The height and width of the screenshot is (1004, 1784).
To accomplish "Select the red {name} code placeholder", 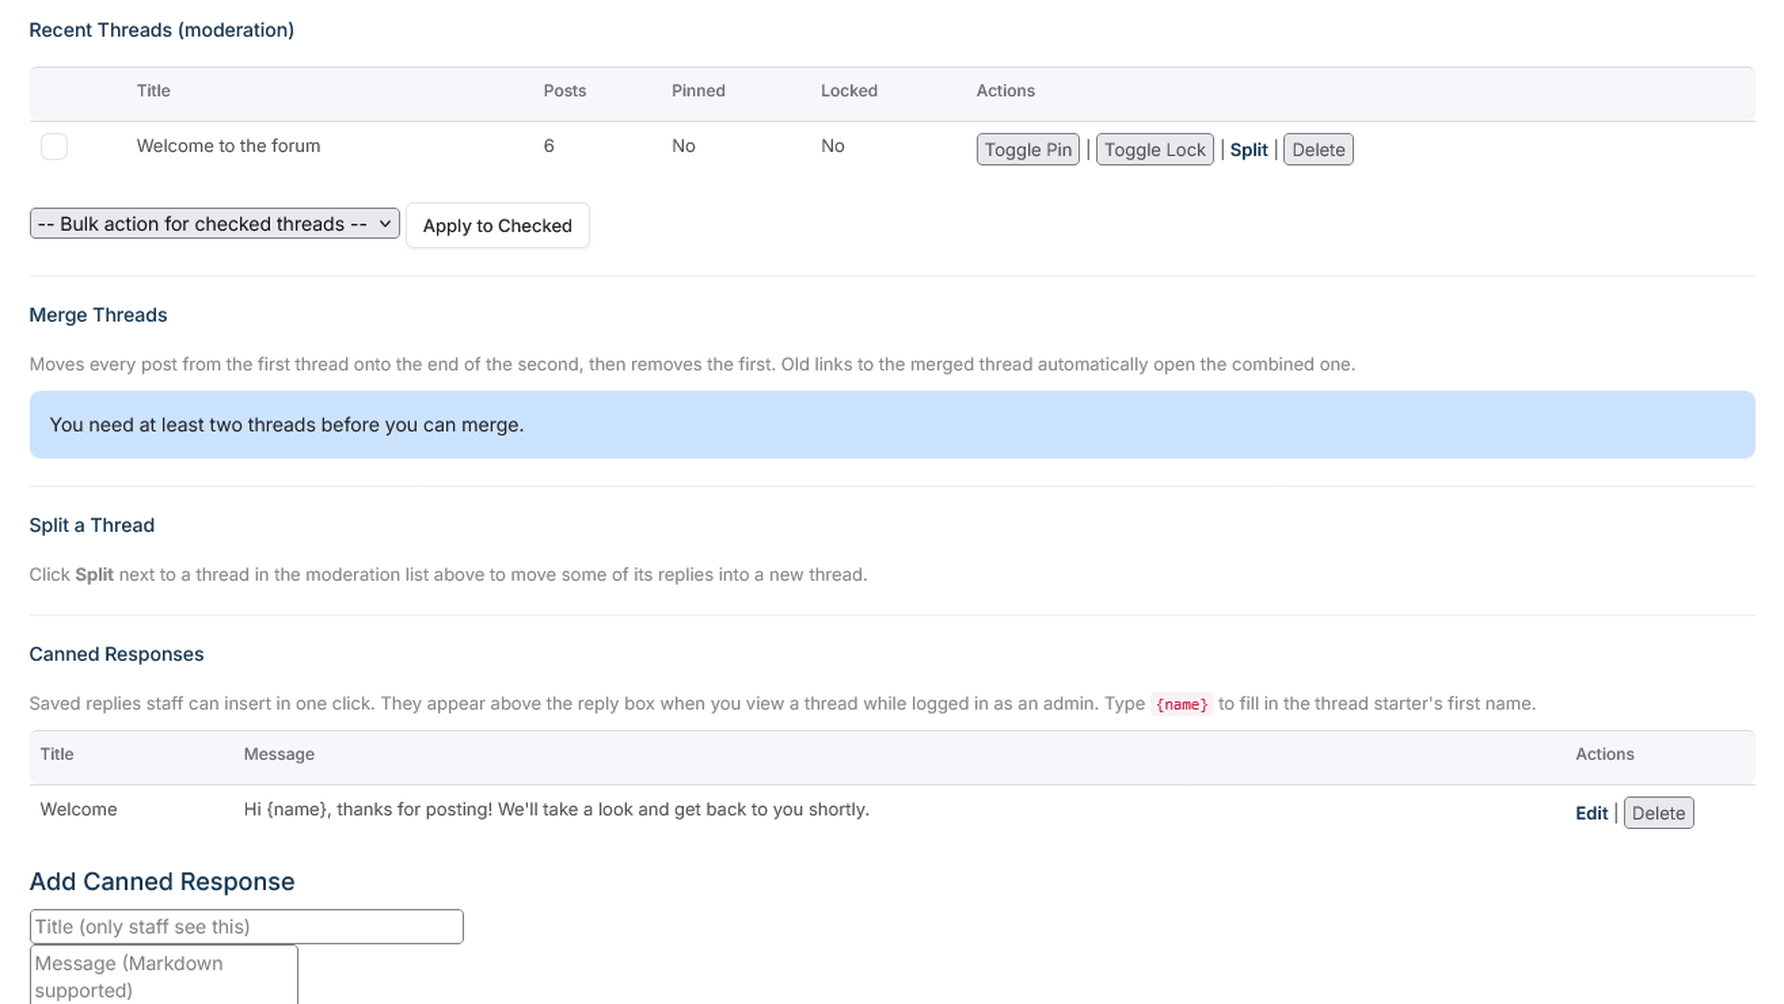I will point(1181,704).
